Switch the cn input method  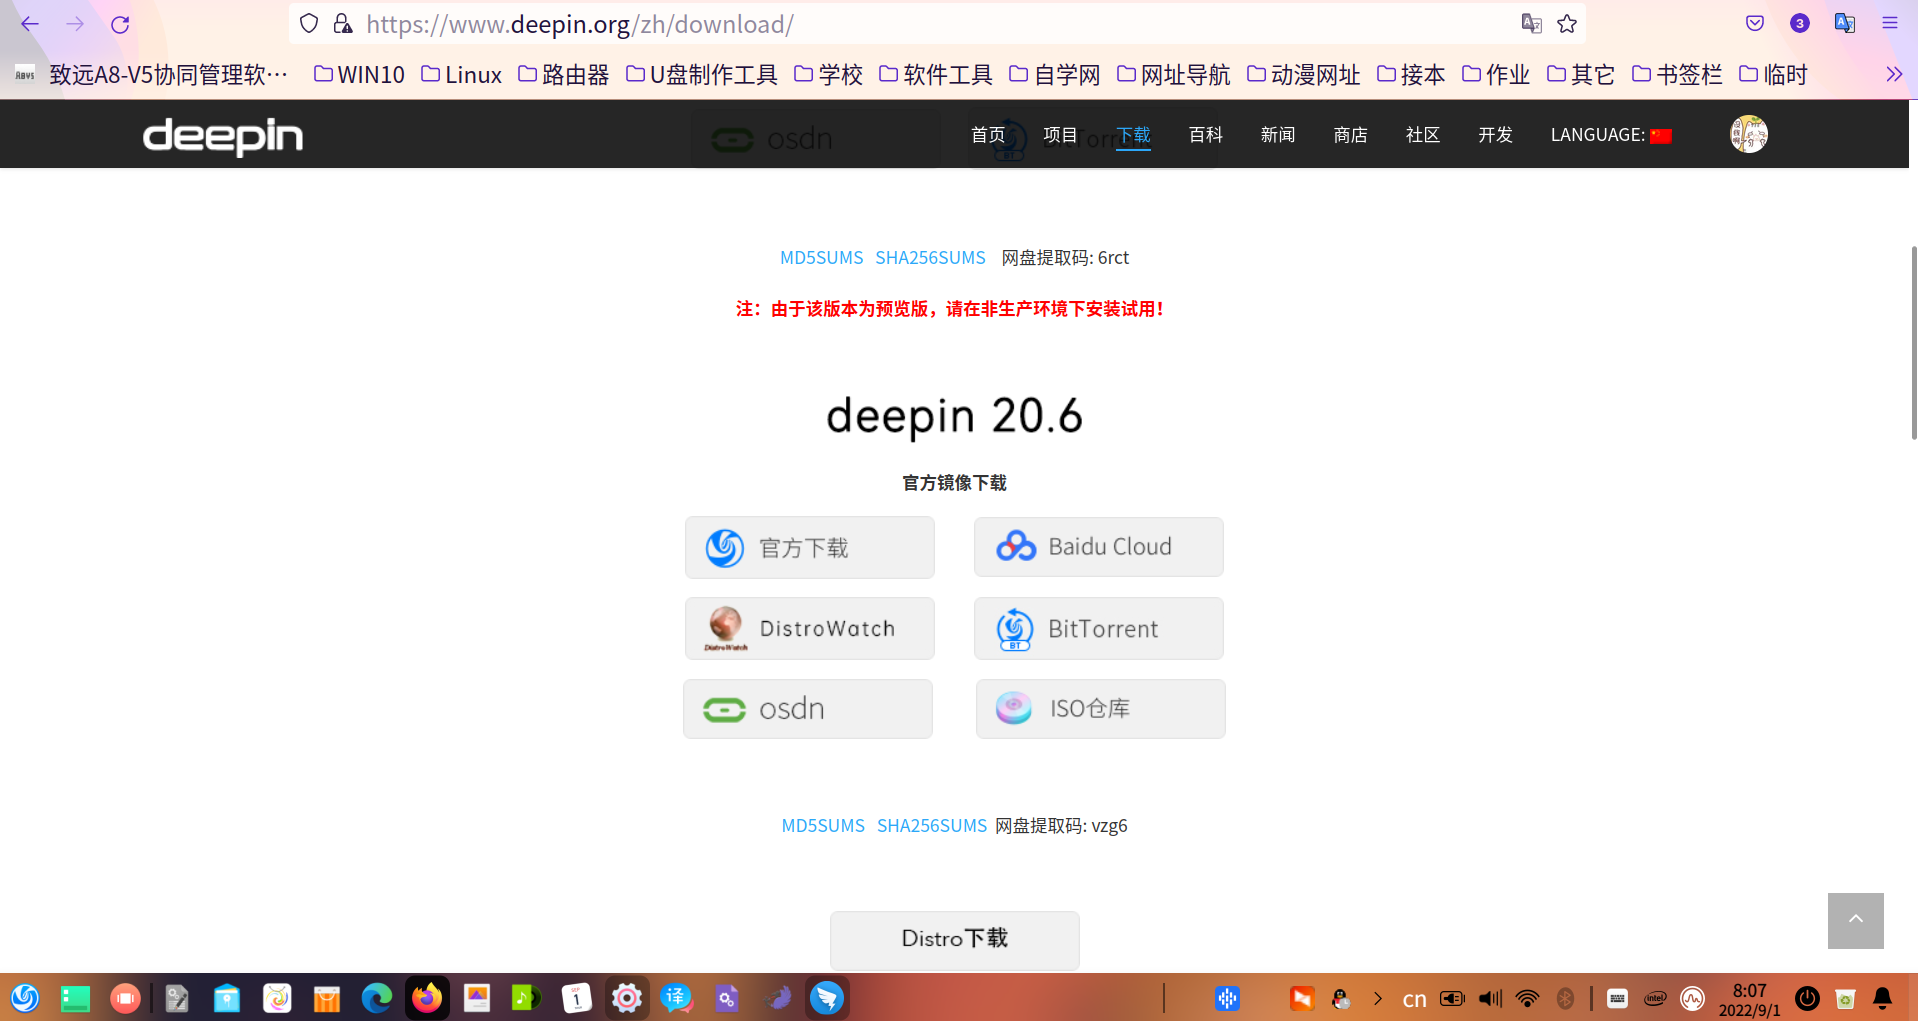click(1414, 998)
